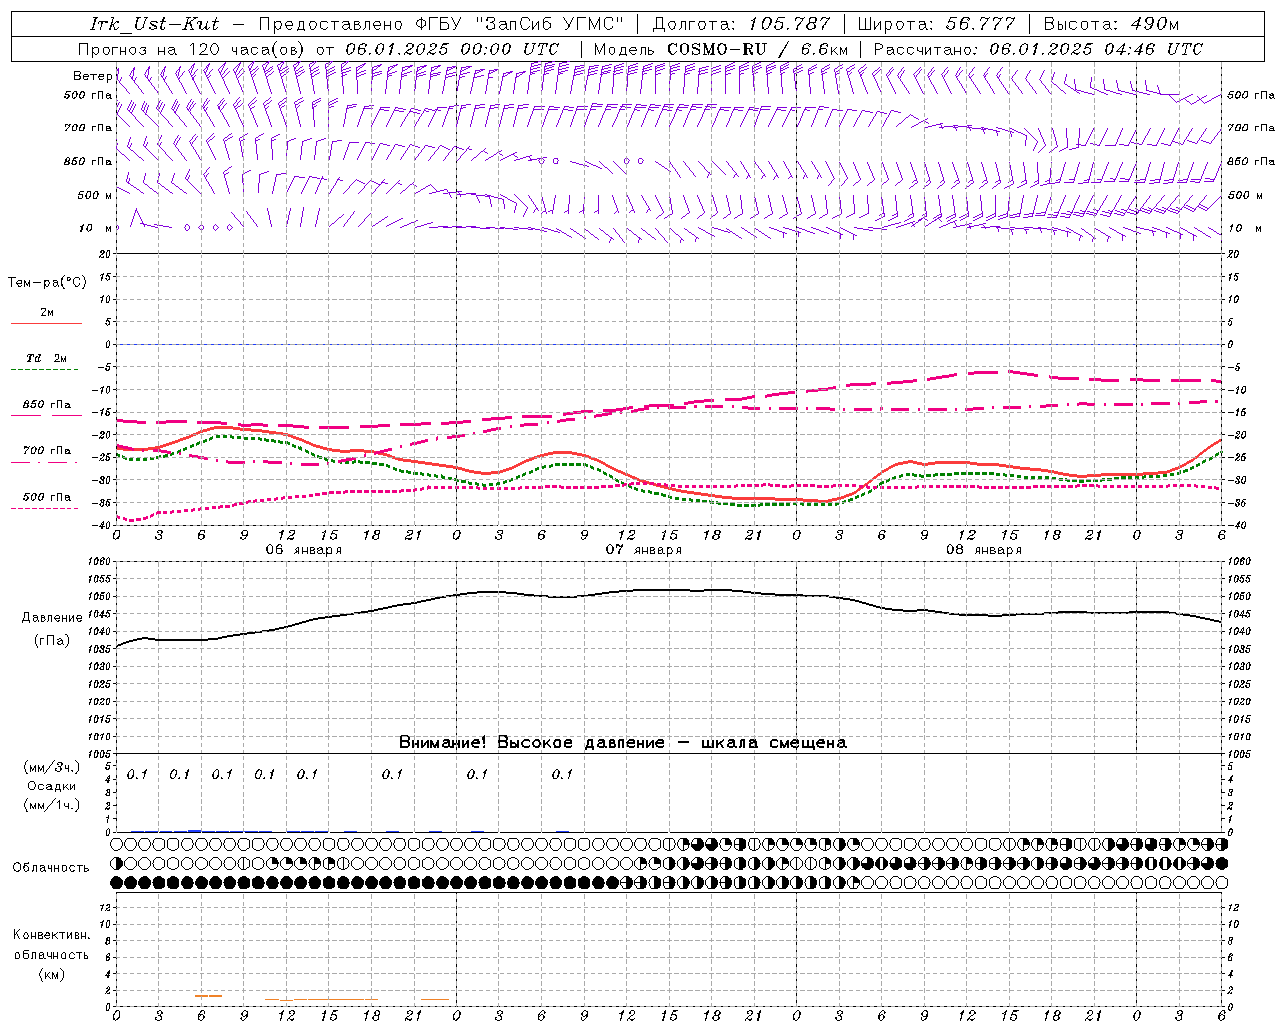Click the 1060 value on left pressure axis
The height and width of the screenshot is (1024, 1280).
click(x=98, y=562)
